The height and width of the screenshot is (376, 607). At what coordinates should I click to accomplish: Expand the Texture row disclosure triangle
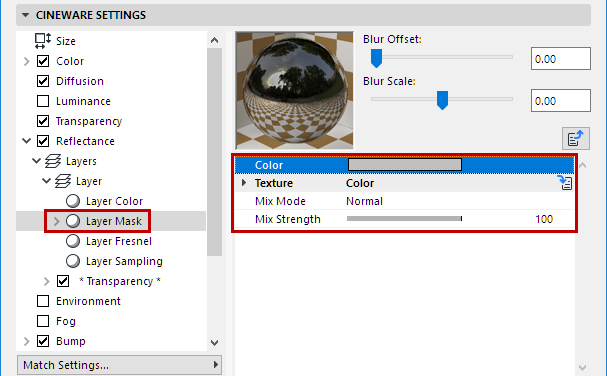[244, 182]
